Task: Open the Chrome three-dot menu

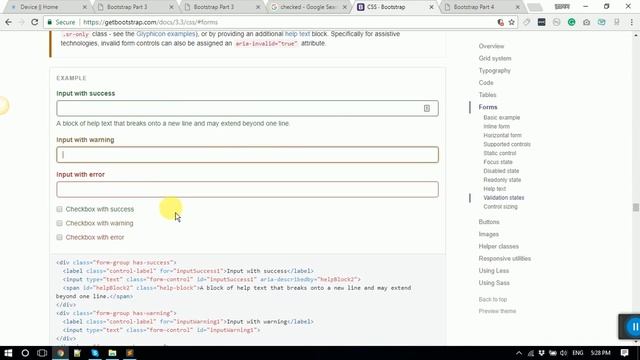Action: point(631,22)
